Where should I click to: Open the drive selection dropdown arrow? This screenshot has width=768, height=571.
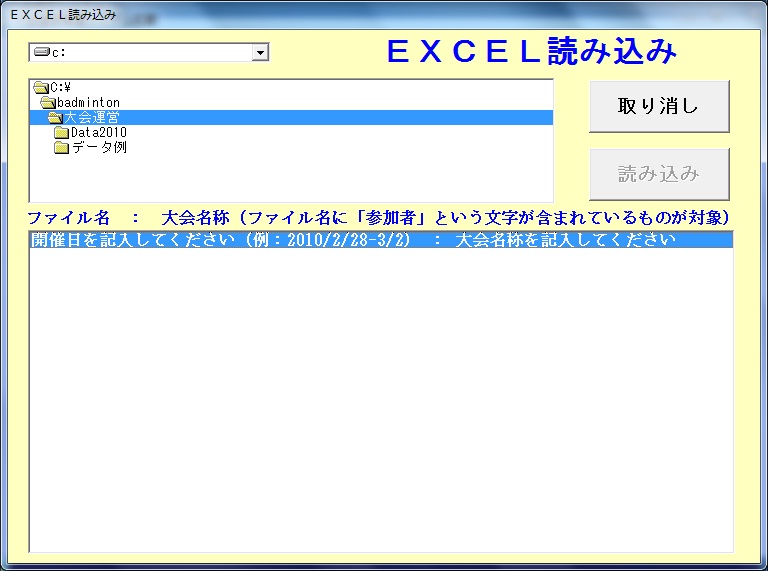tap(260, 52)
